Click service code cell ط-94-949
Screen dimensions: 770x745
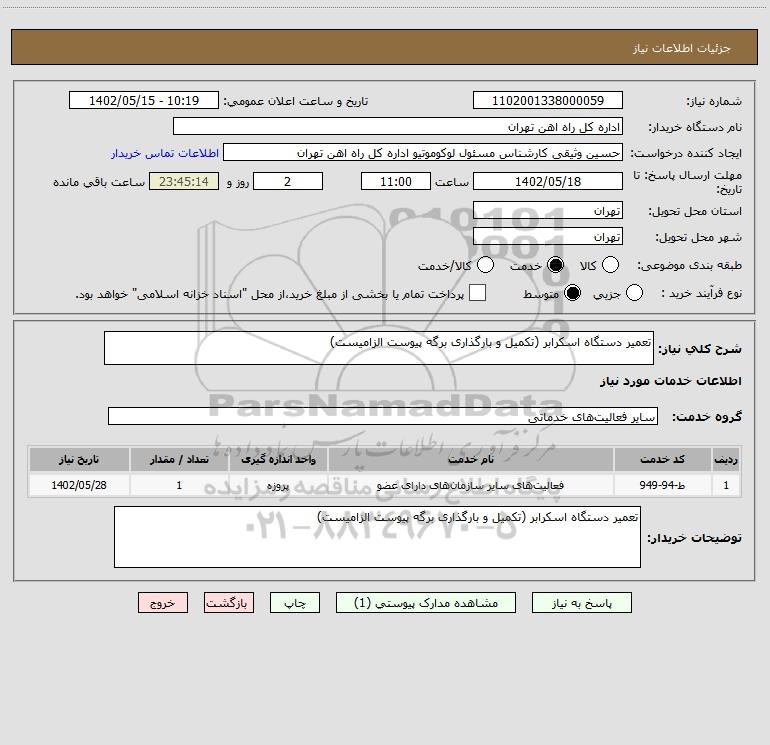point(662,485)
